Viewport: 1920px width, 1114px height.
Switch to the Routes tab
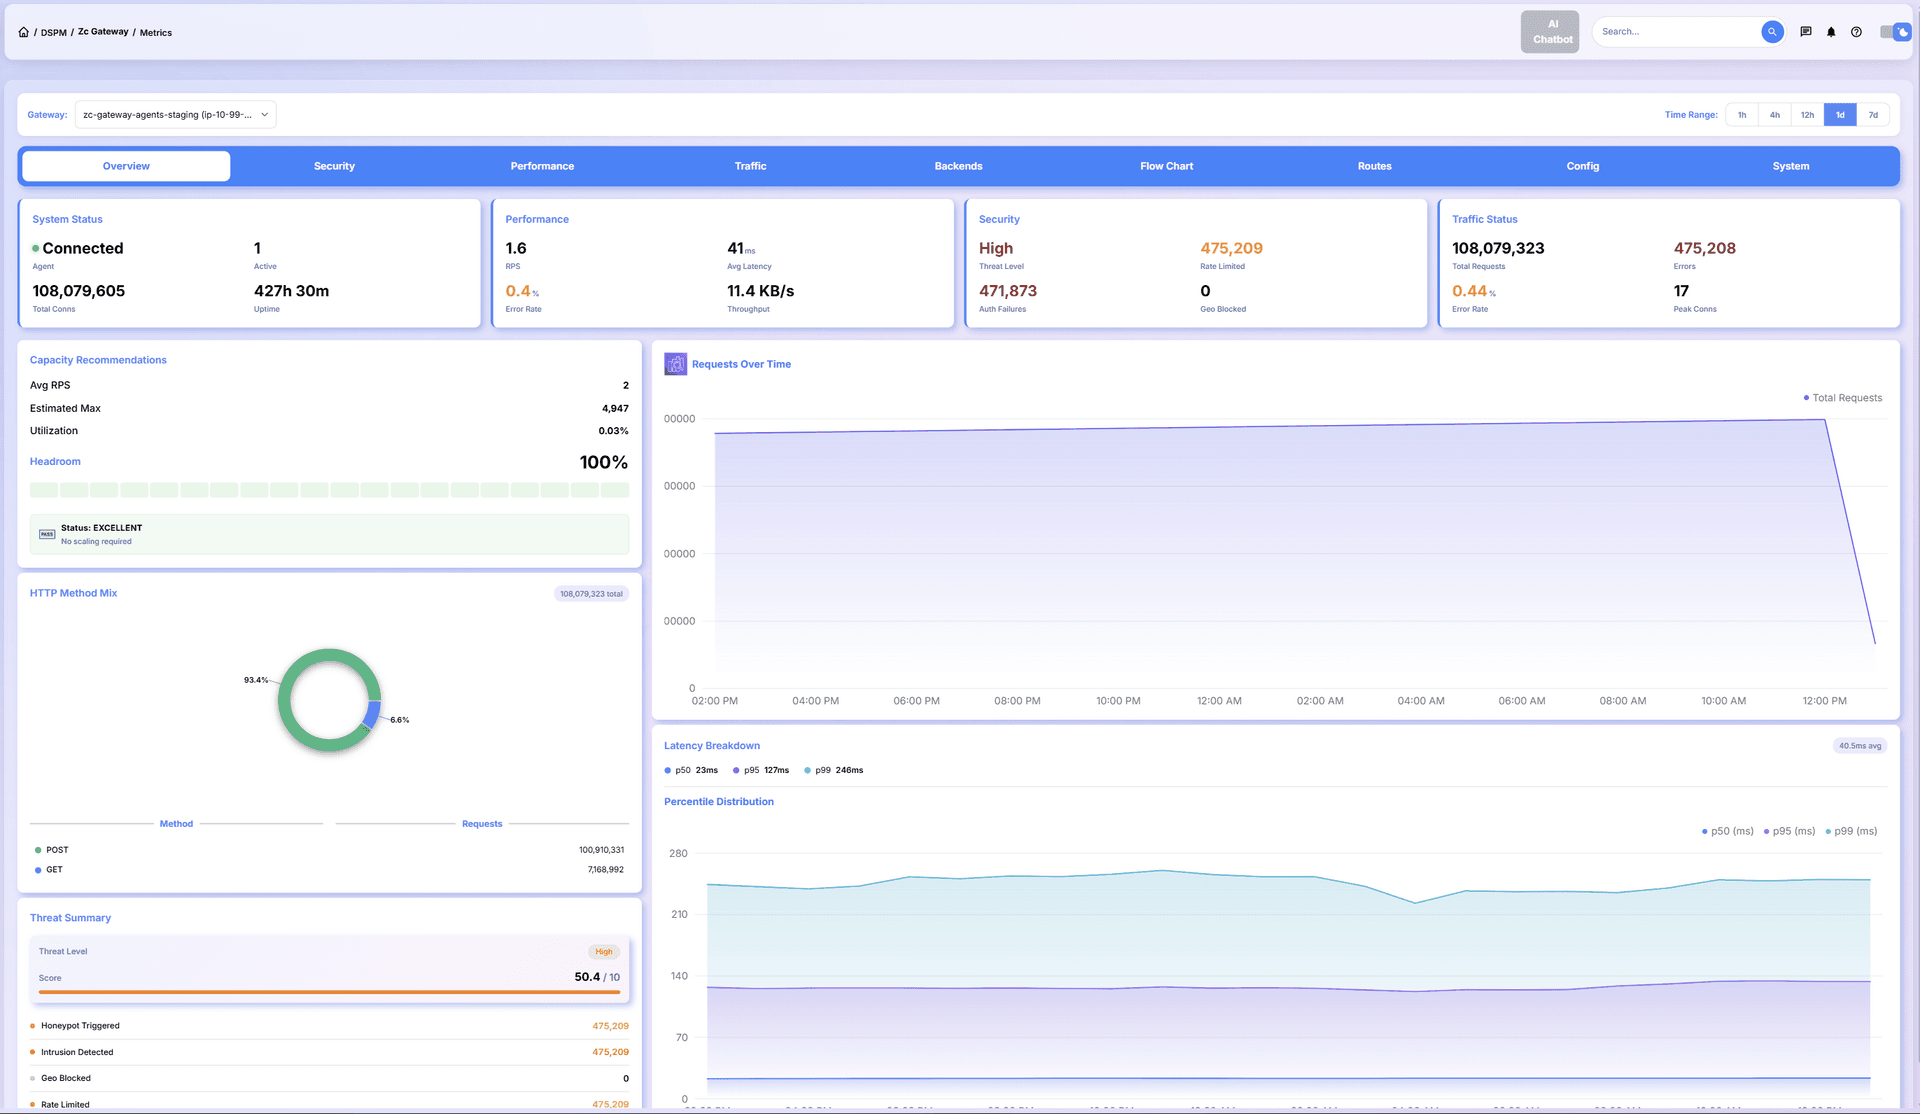pyautogui.click(x=1374, y=166)
